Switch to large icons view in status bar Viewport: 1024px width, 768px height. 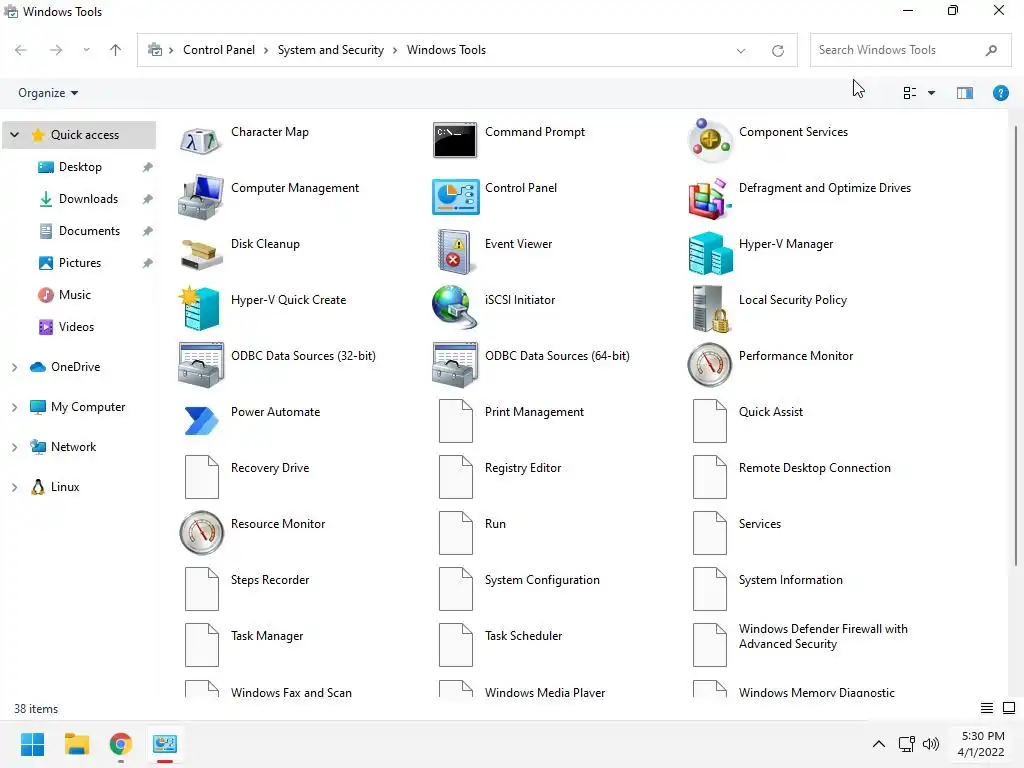[x=1009, y=708]
